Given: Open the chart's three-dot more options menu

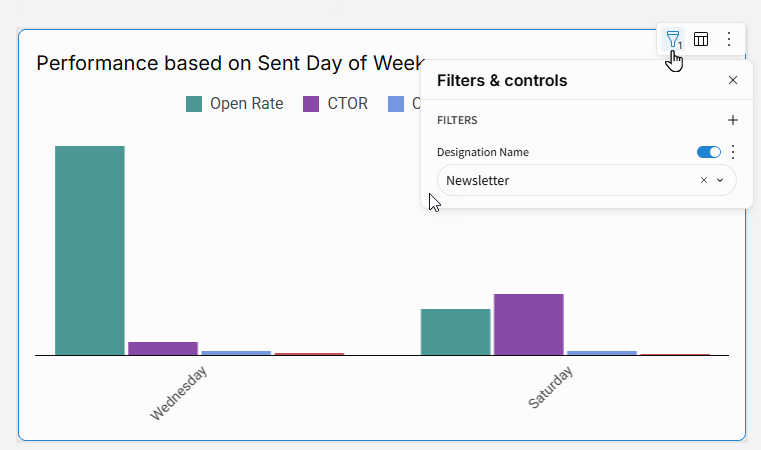Looking at the screenshot, I should [x=729, y=39].
